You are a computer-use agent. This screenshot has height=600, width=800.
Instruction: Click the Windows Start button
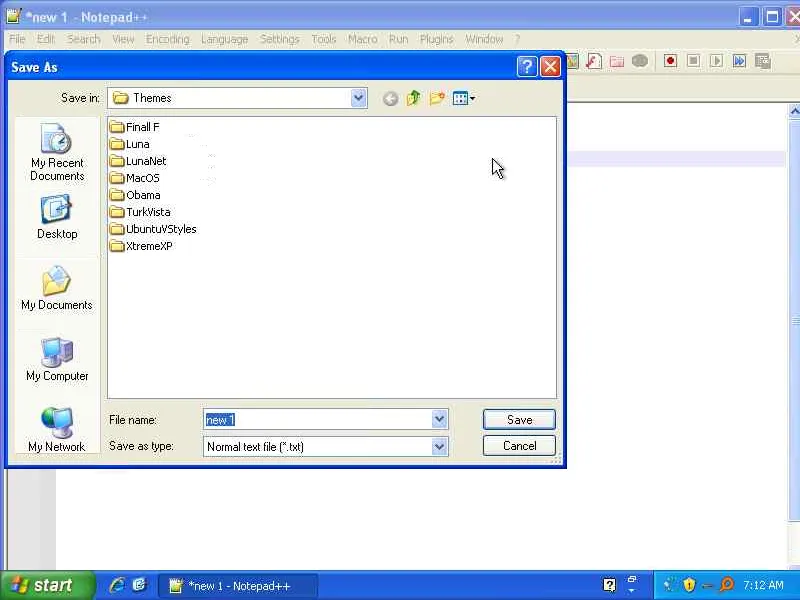pos(47,585)
